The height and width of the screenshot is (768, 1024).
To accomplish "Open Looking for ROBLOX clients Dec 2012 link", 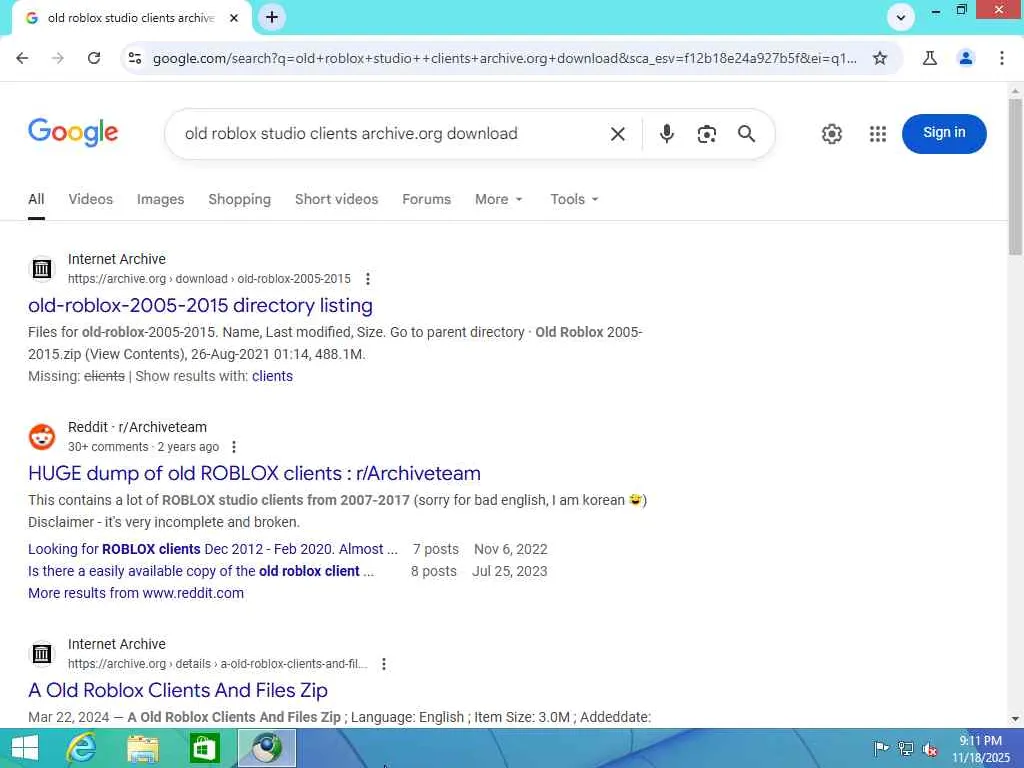I will (x=213, y=549).
